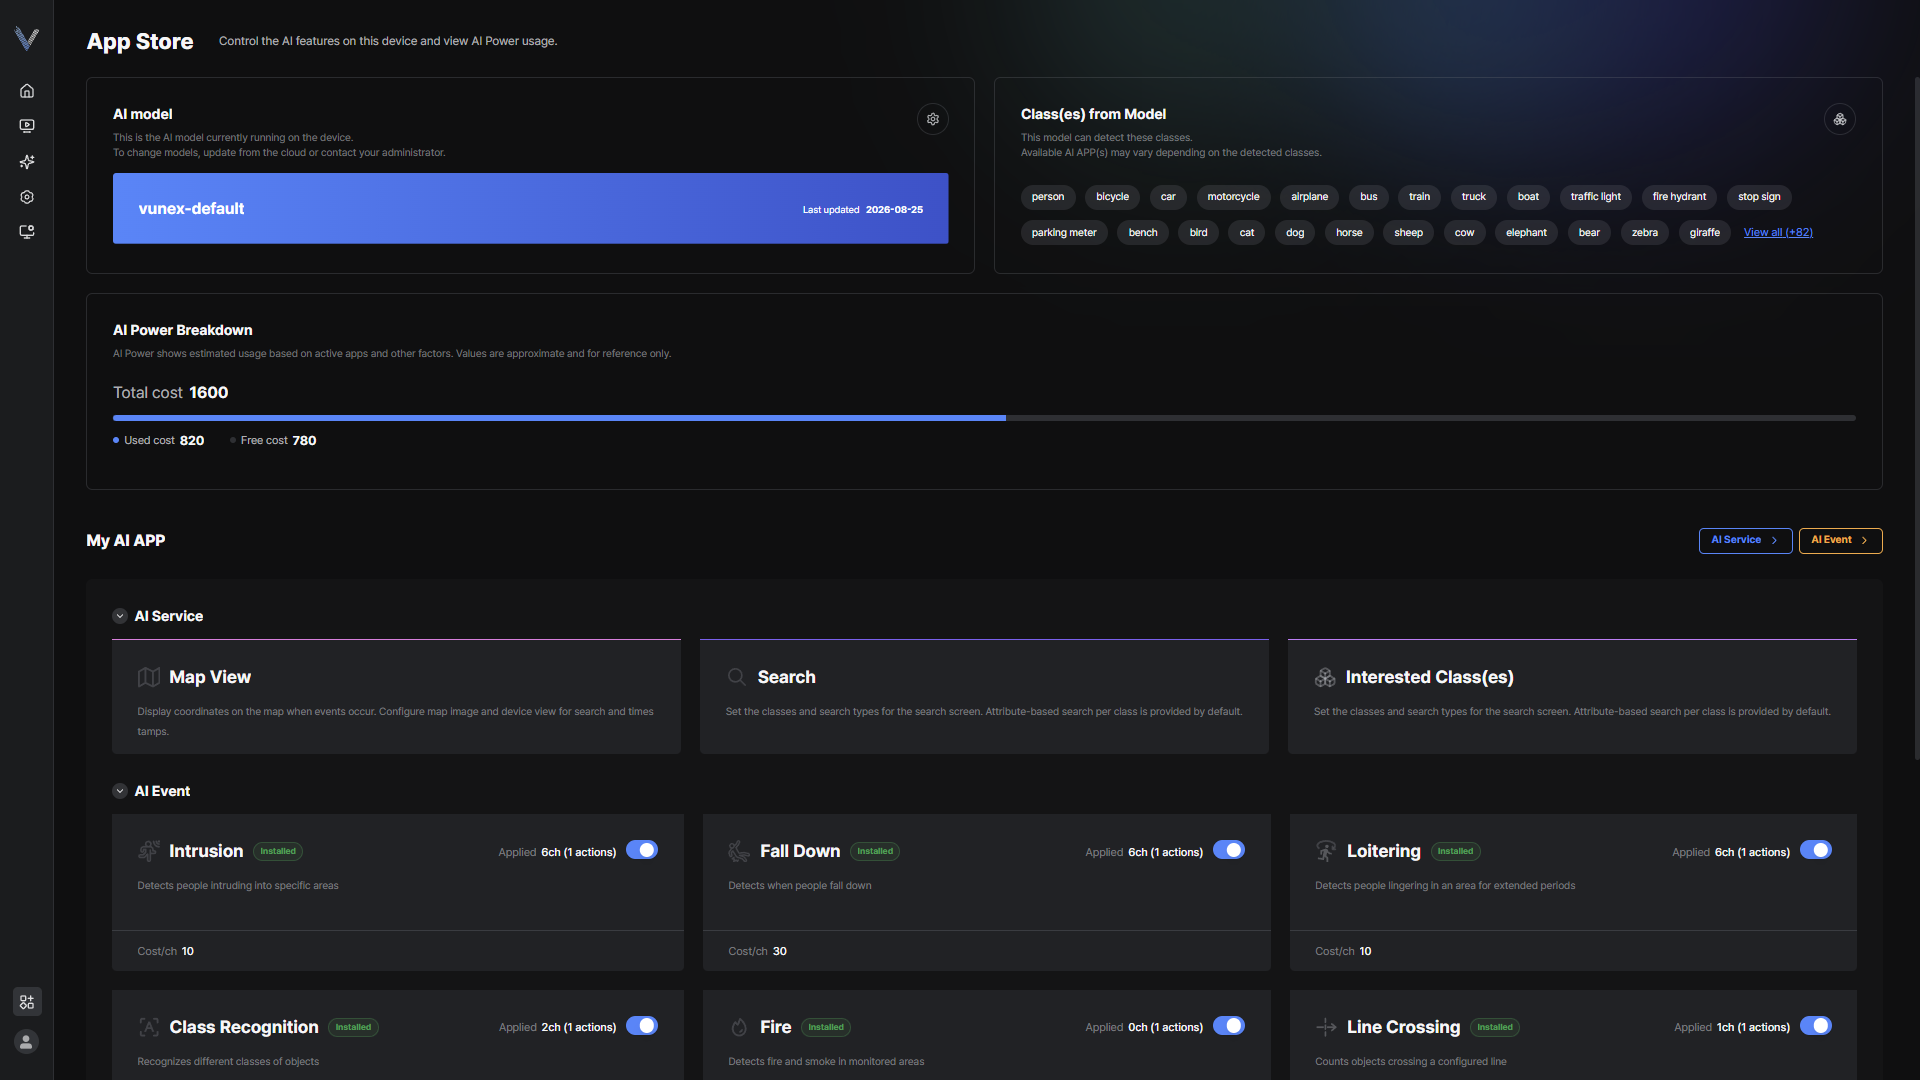
Task: Select the 'giraffe' class tag
Action: click(x=1705, y=233)
